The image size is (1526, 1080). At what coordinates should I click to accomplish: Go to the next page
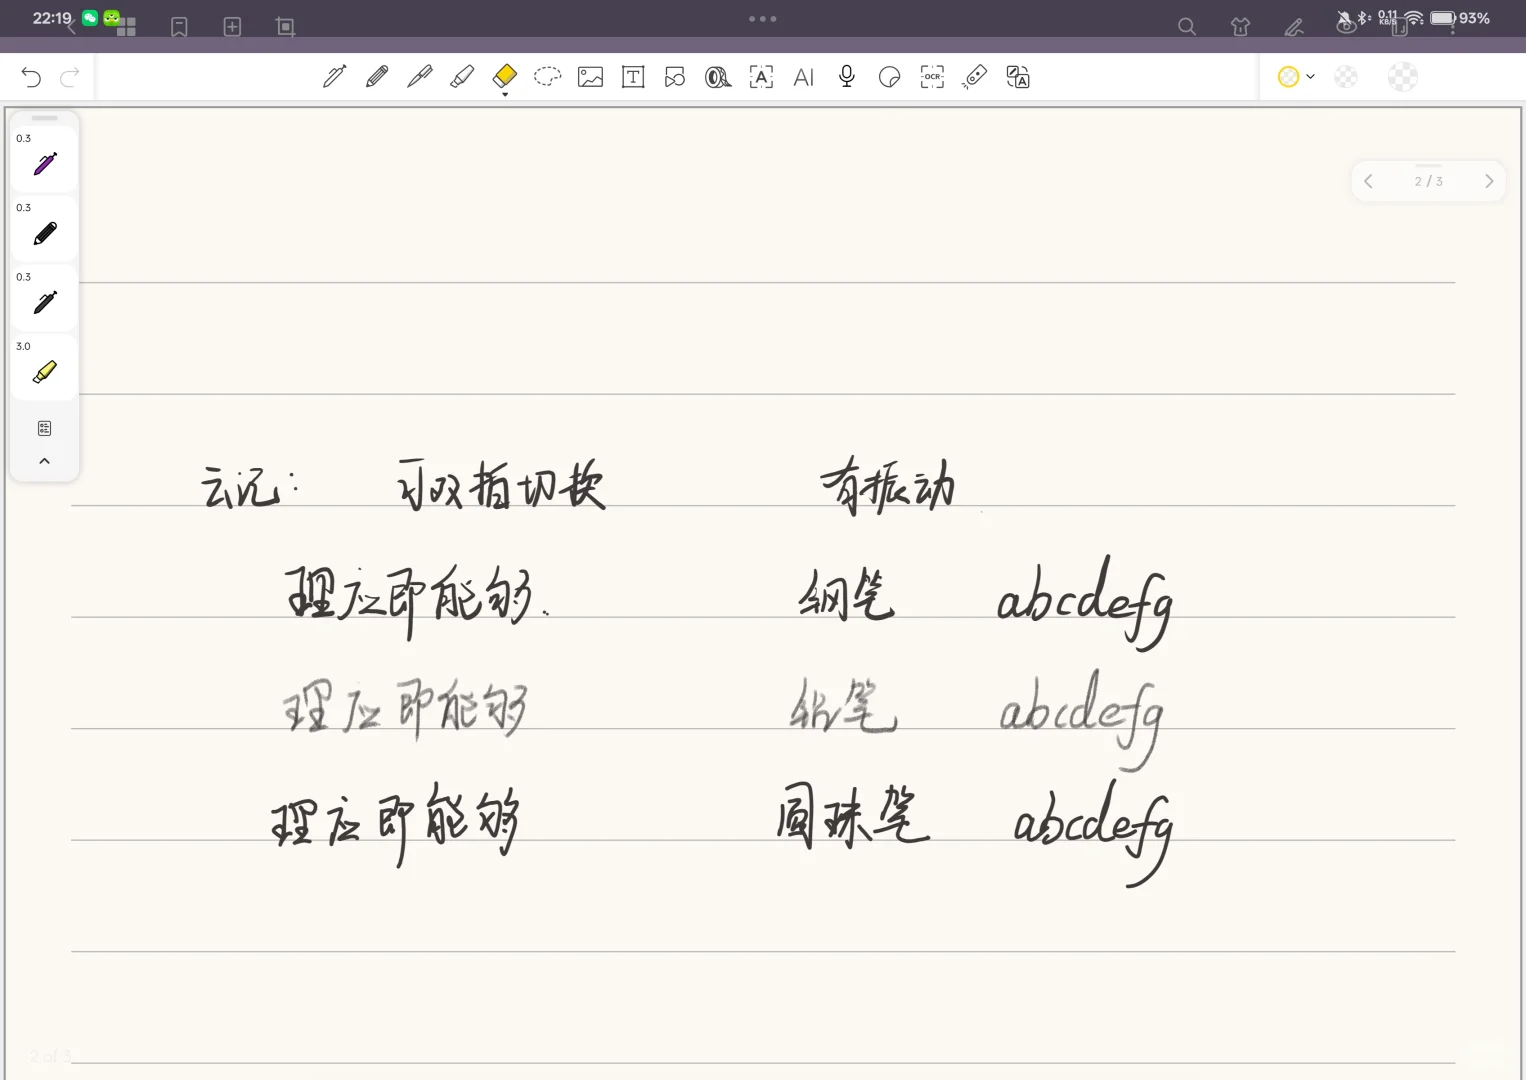click(x=1489, y=181)
